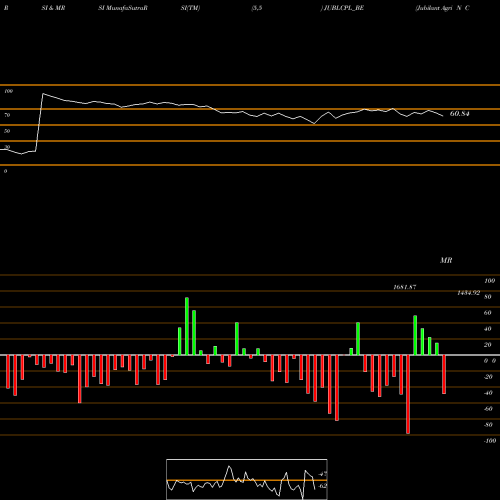
Task: Click the MR panel title label
Action: 446,260
